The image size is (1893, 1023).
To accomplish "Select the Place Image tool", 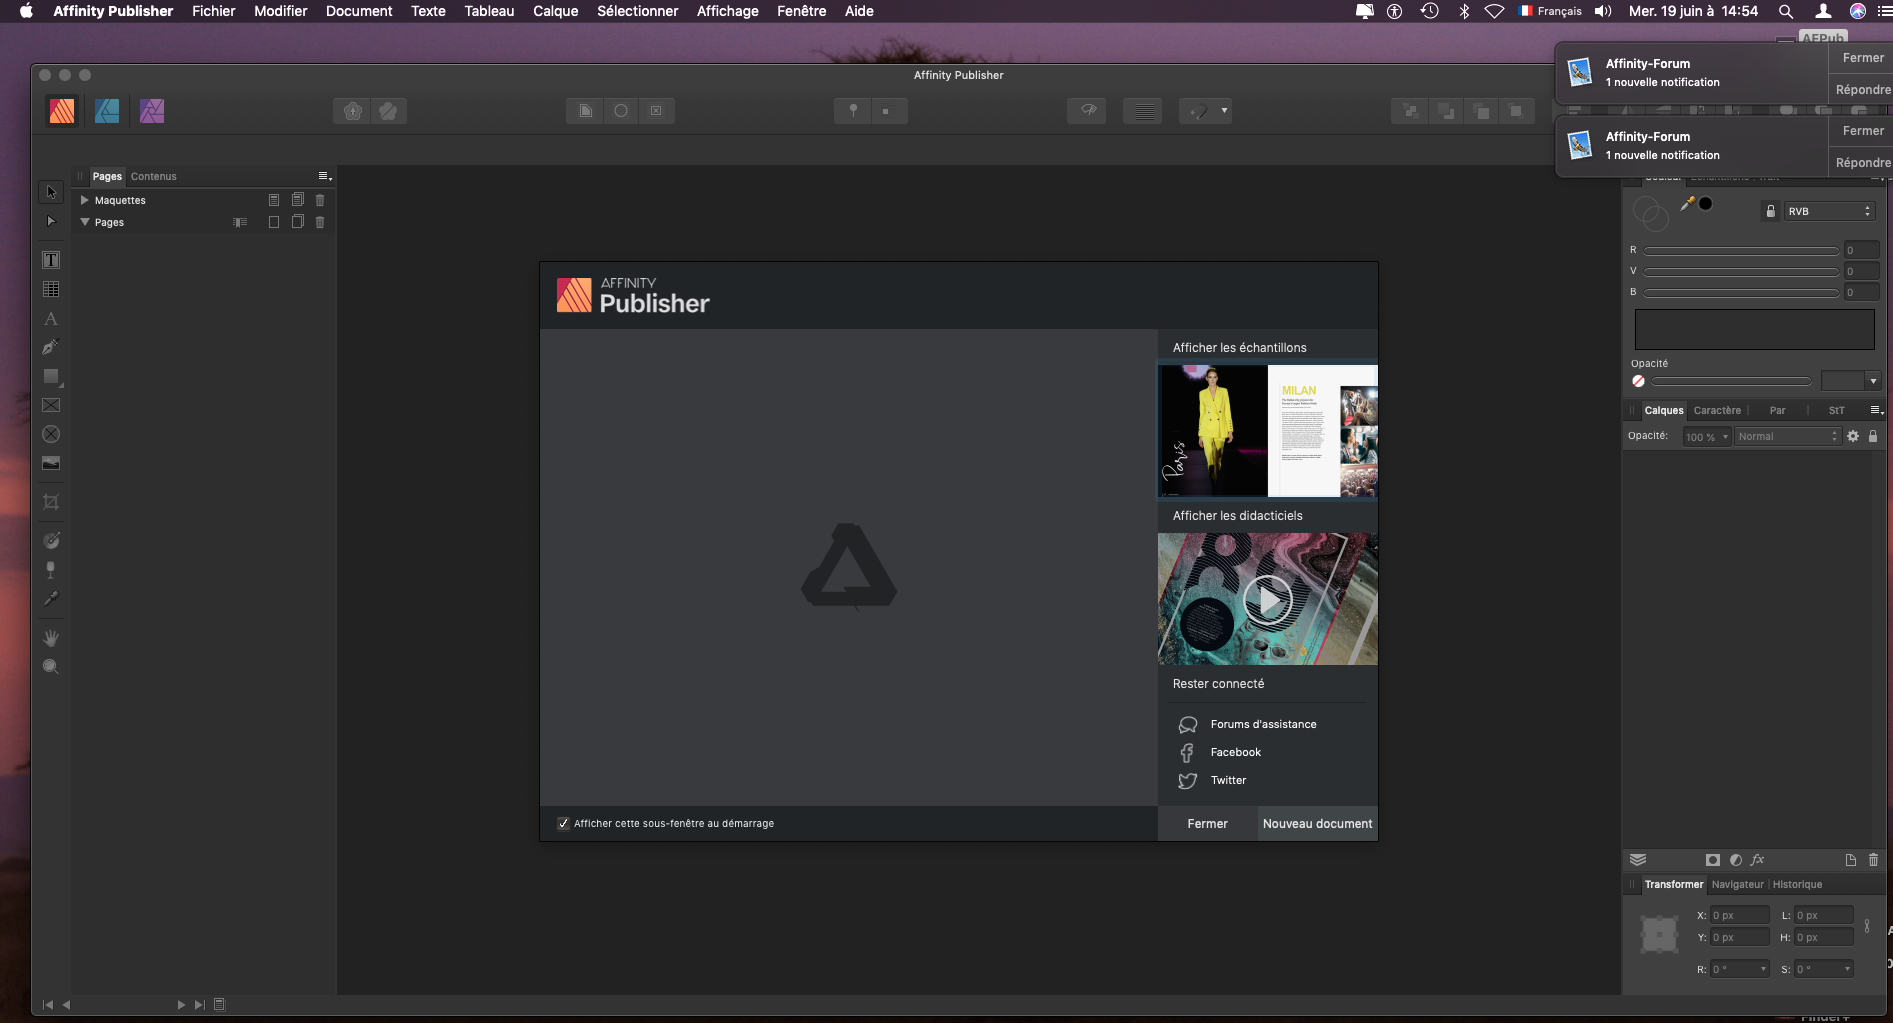I will coord(51,463).
